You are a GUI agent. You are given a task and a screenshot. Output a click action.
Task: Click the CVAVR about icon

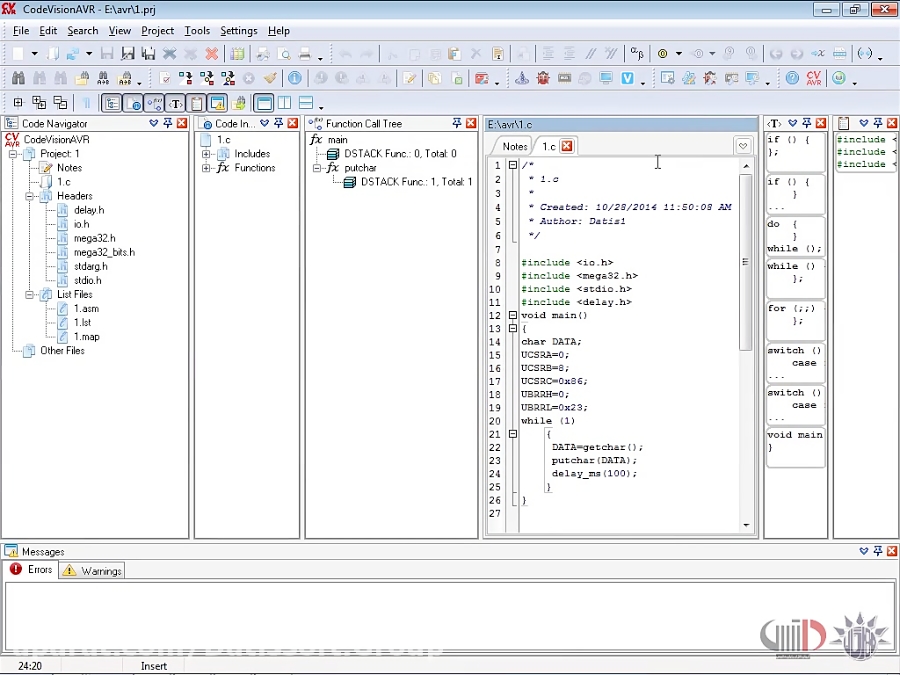[x=814, y=78]
